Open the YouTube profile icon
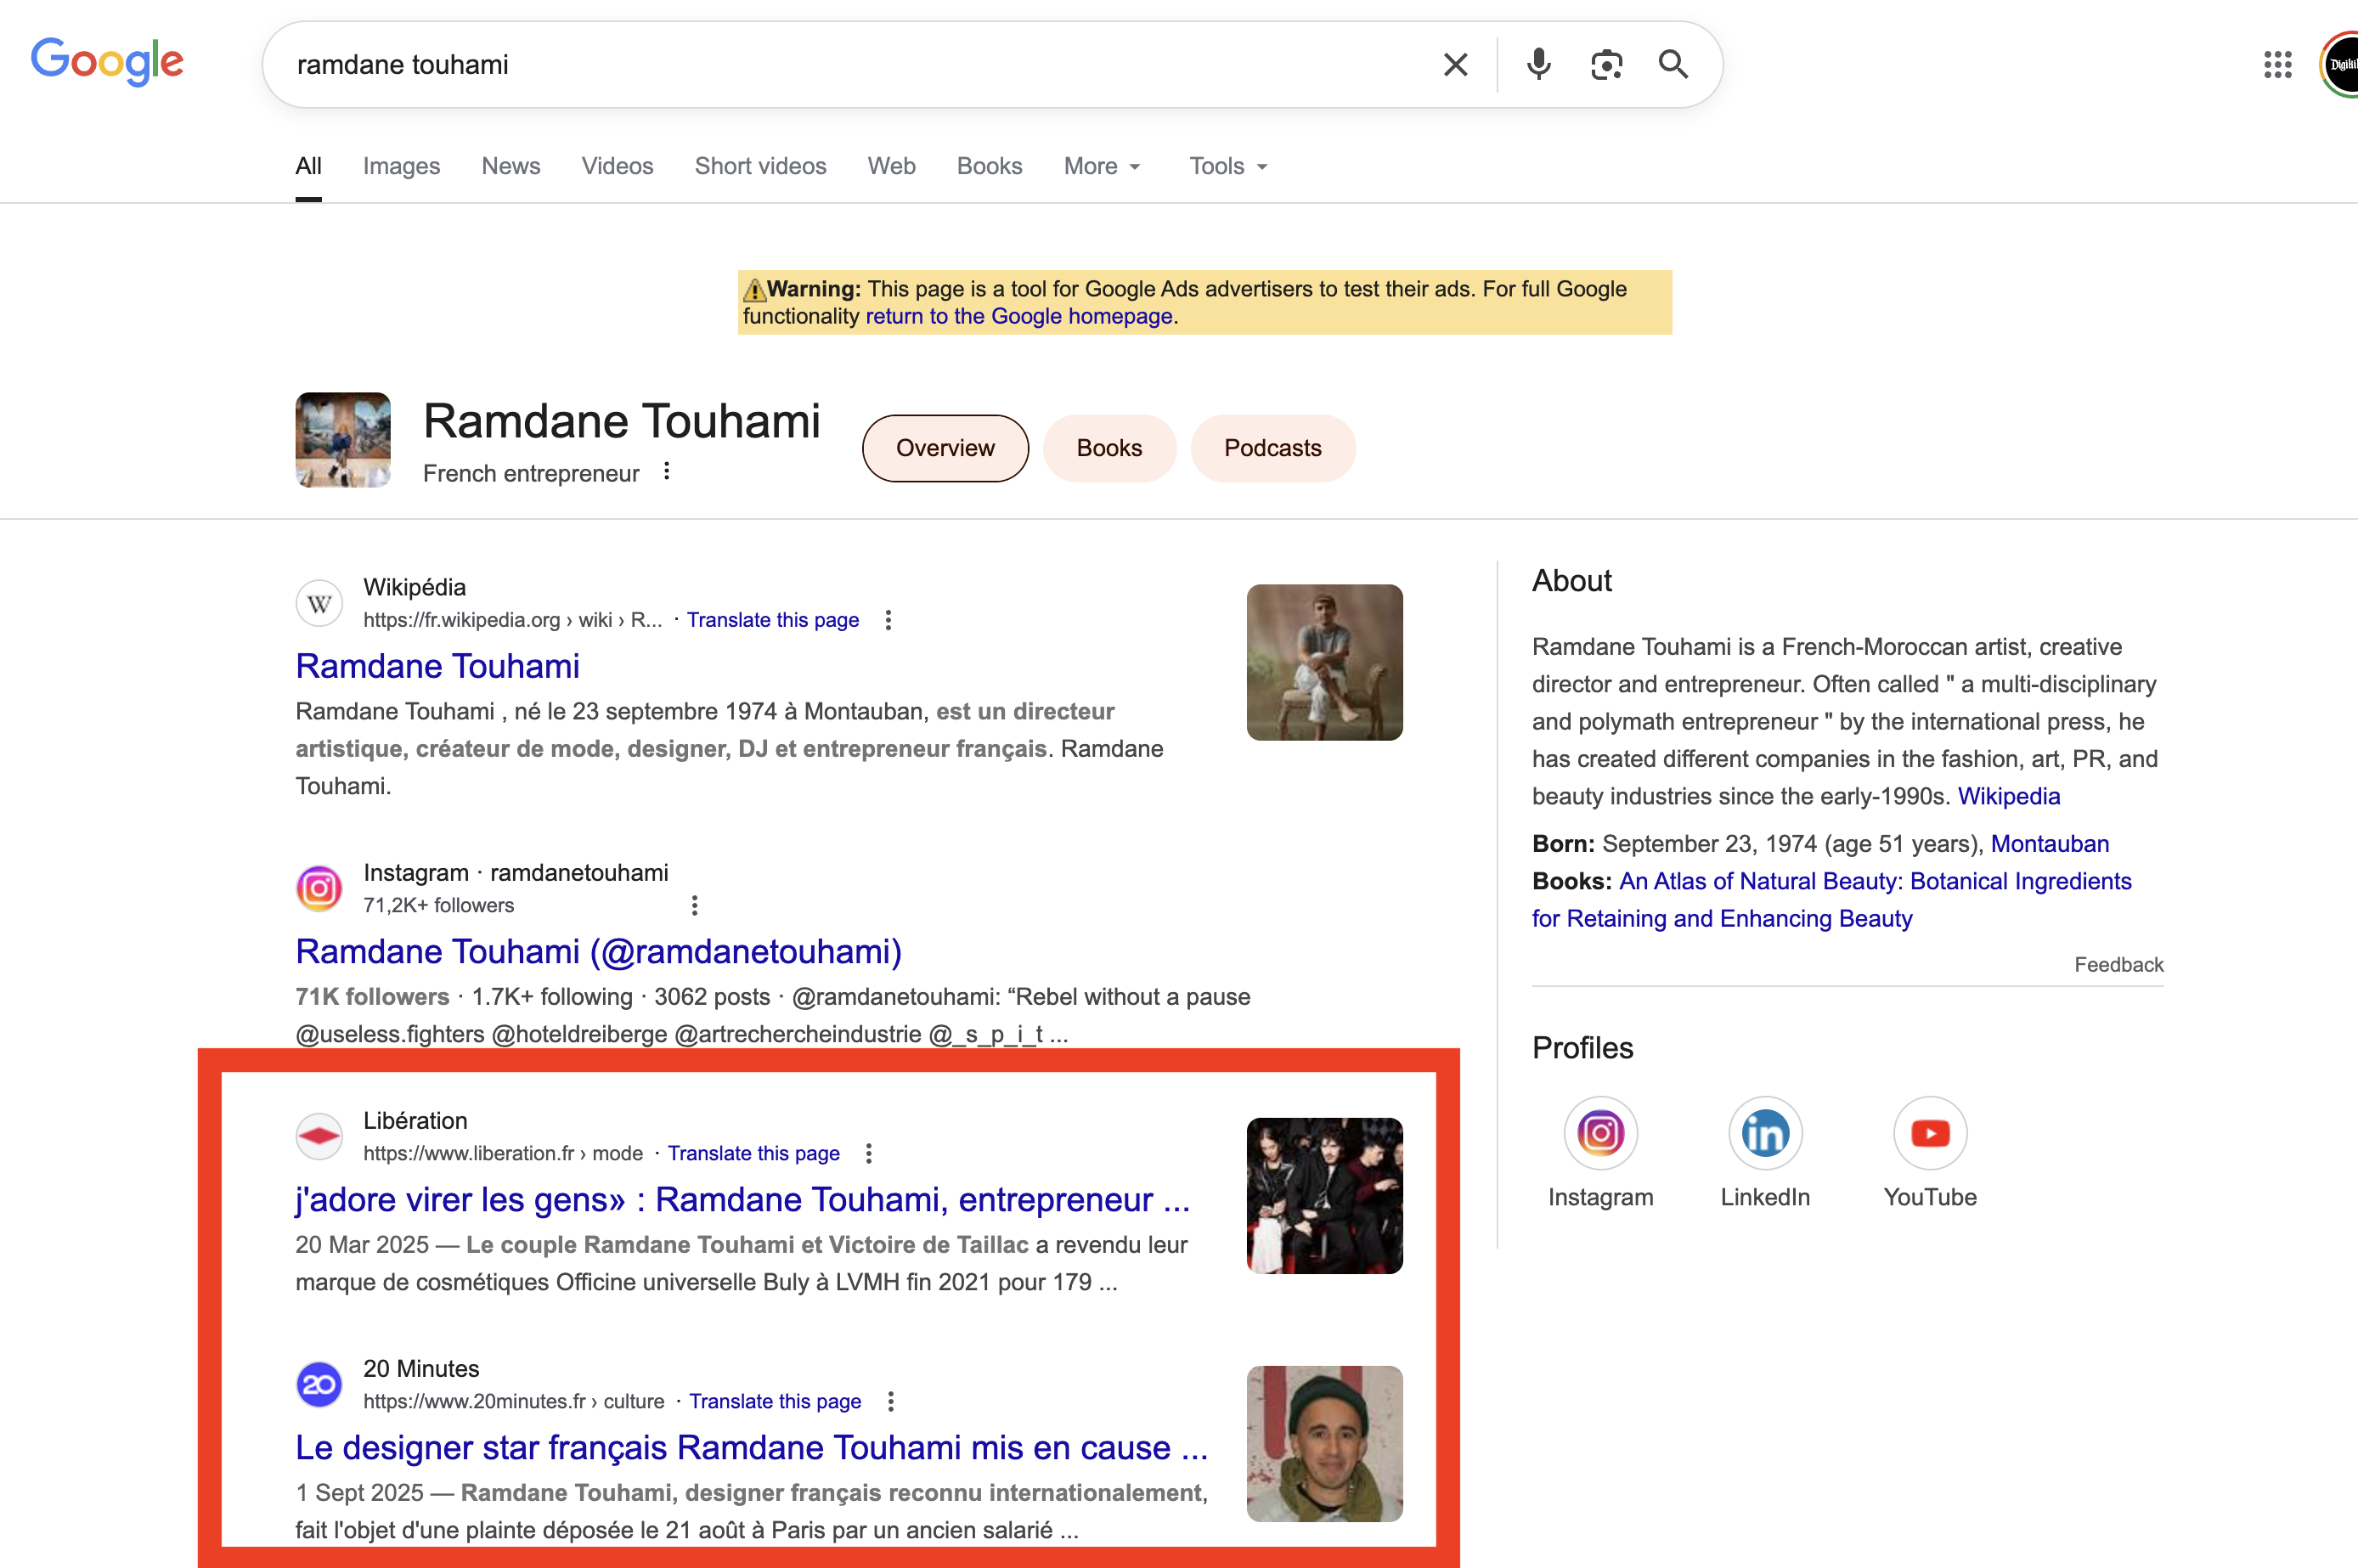The image size is (2358, 1568). [x=1930, y=1133]
